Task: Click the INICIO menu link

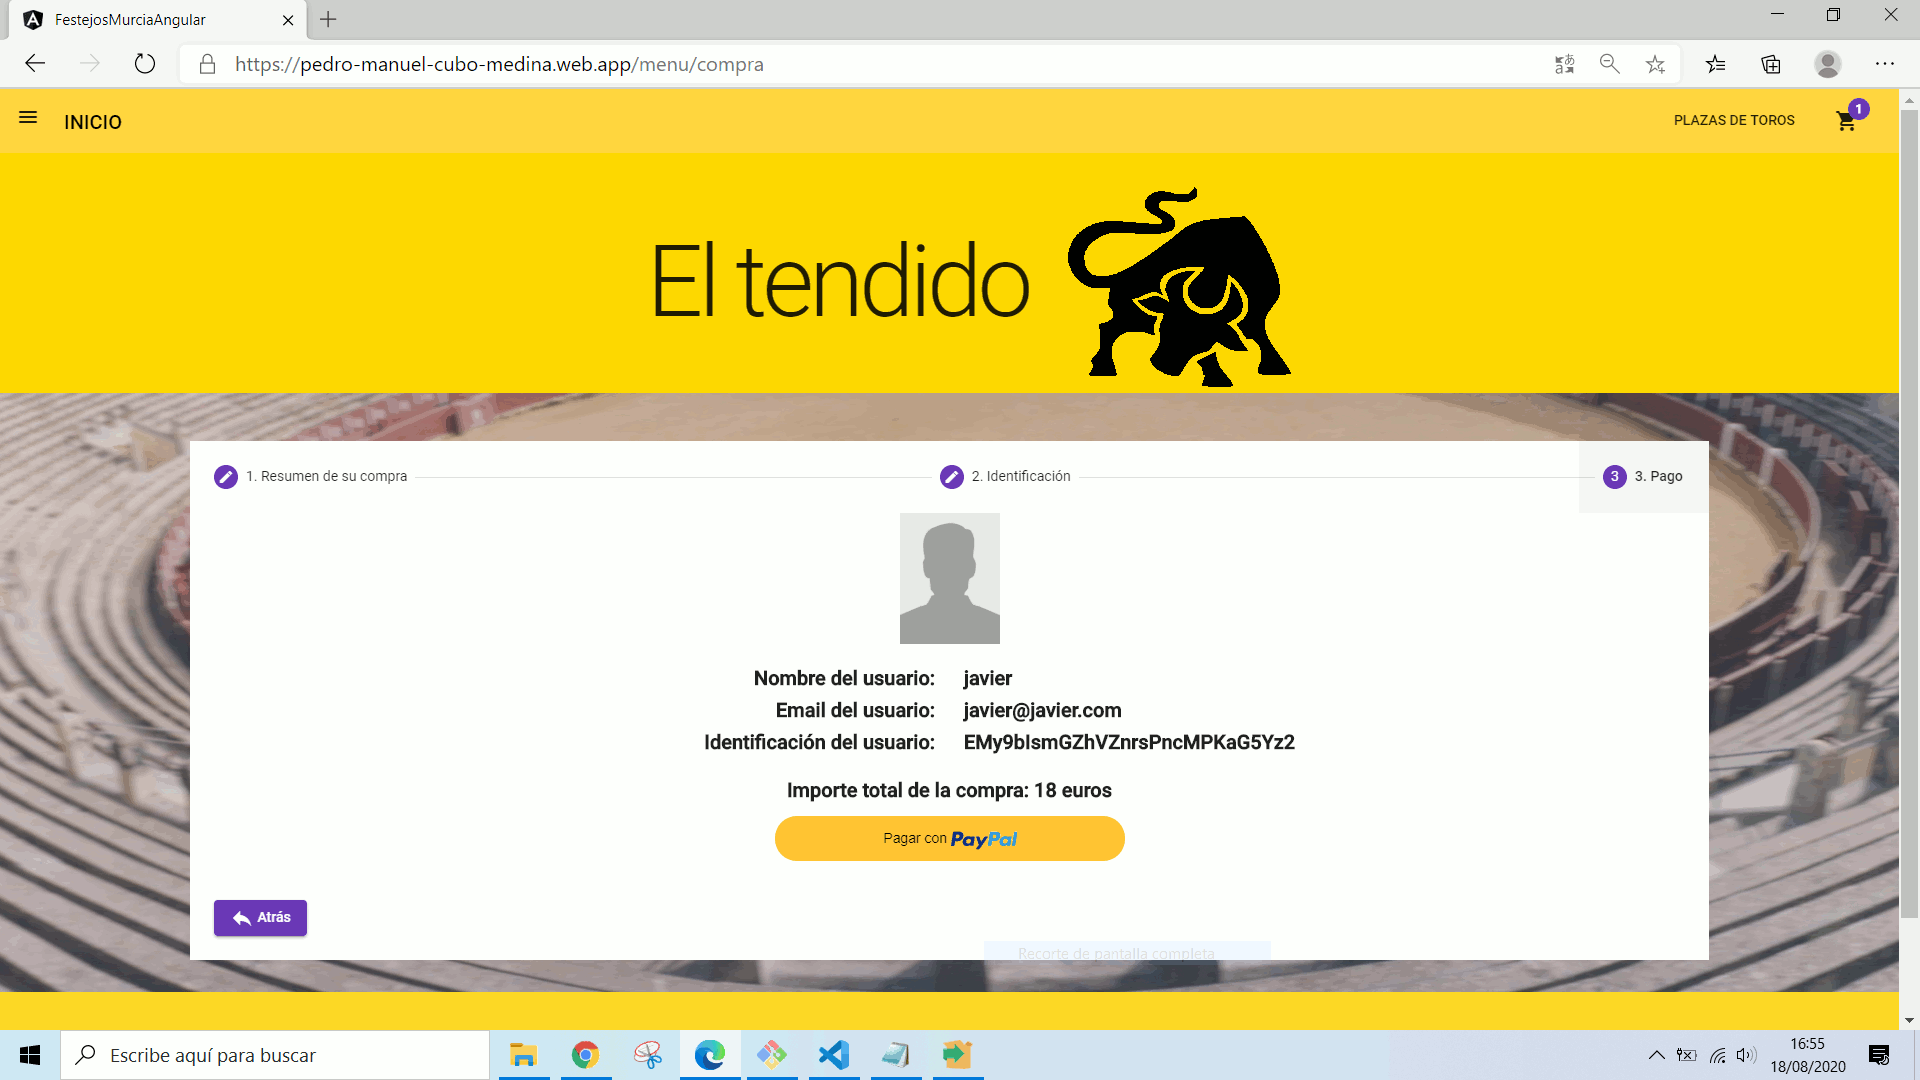Action: click(93, 122)
